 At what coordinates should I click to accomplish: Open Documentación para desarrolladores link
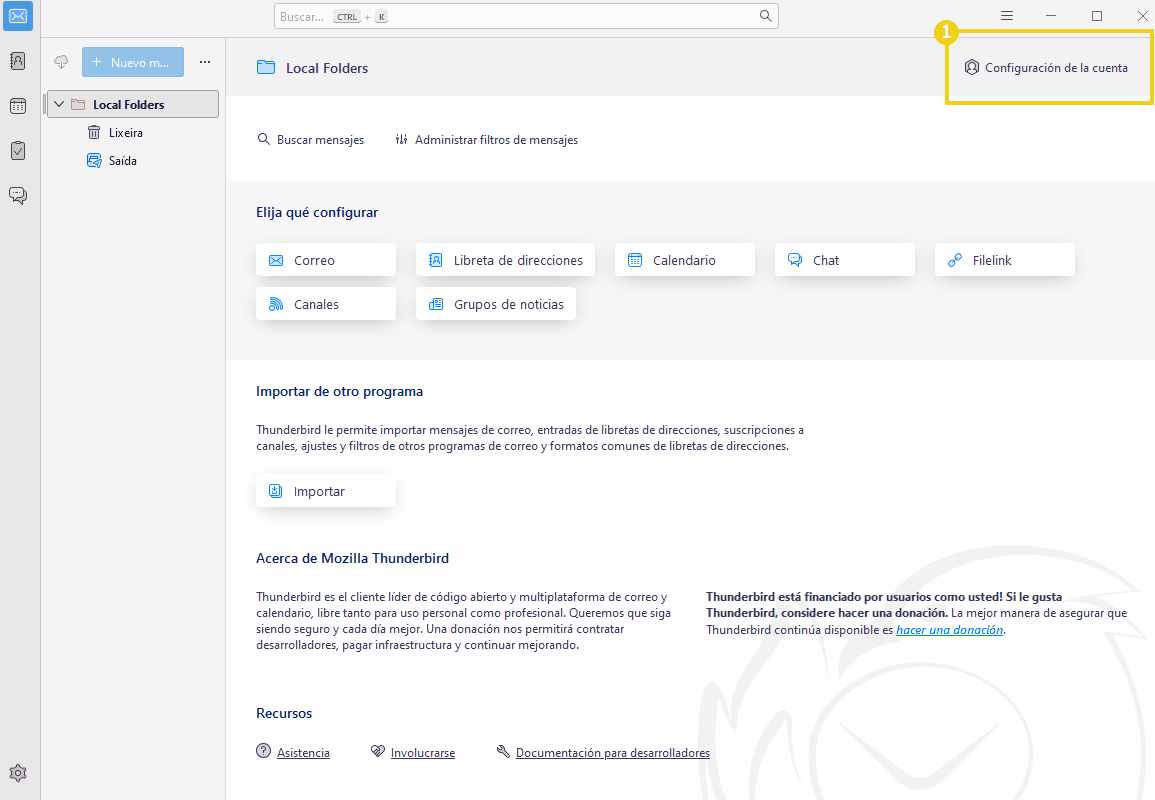[612, 753]
